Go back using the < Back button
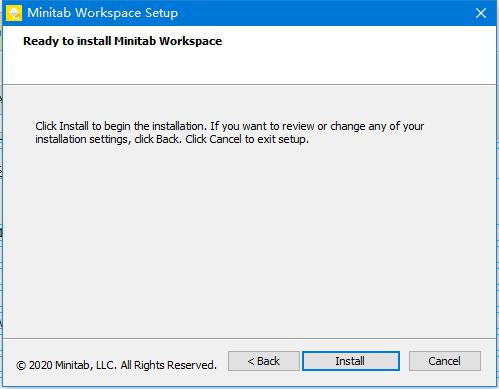 pyautogui.click(x=263, y=361)
